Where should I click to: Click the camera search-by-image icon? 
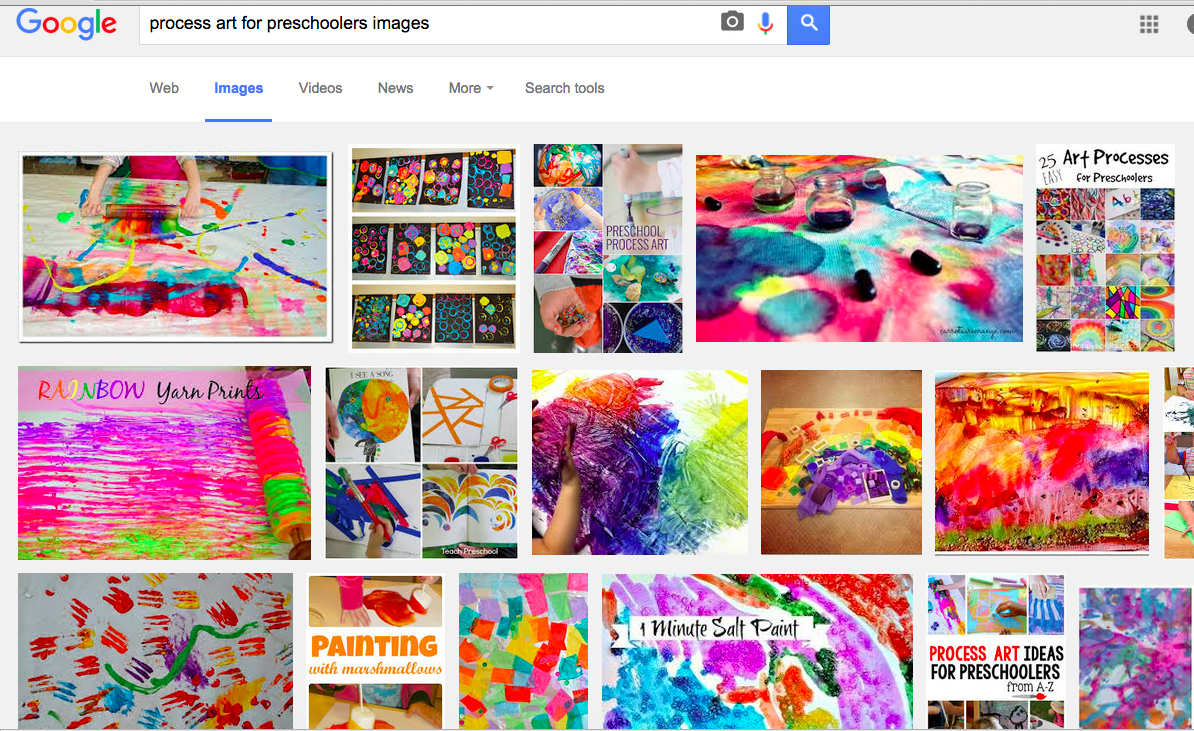click(732, 23)
